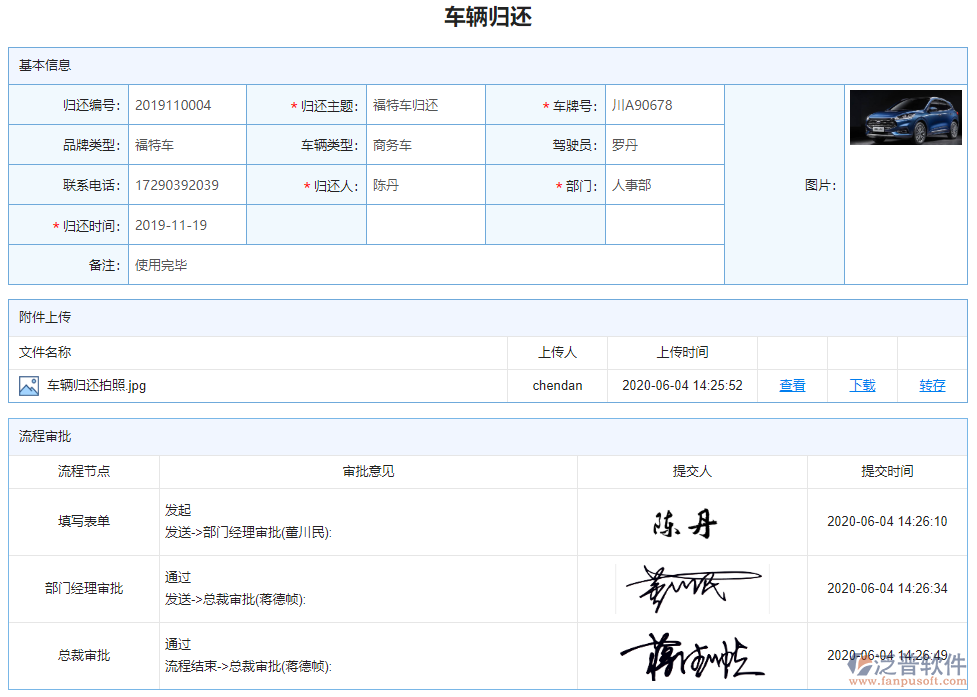
Task: Click the 归还编号 field showing 2019110004
Action: (x=186, y=105)
